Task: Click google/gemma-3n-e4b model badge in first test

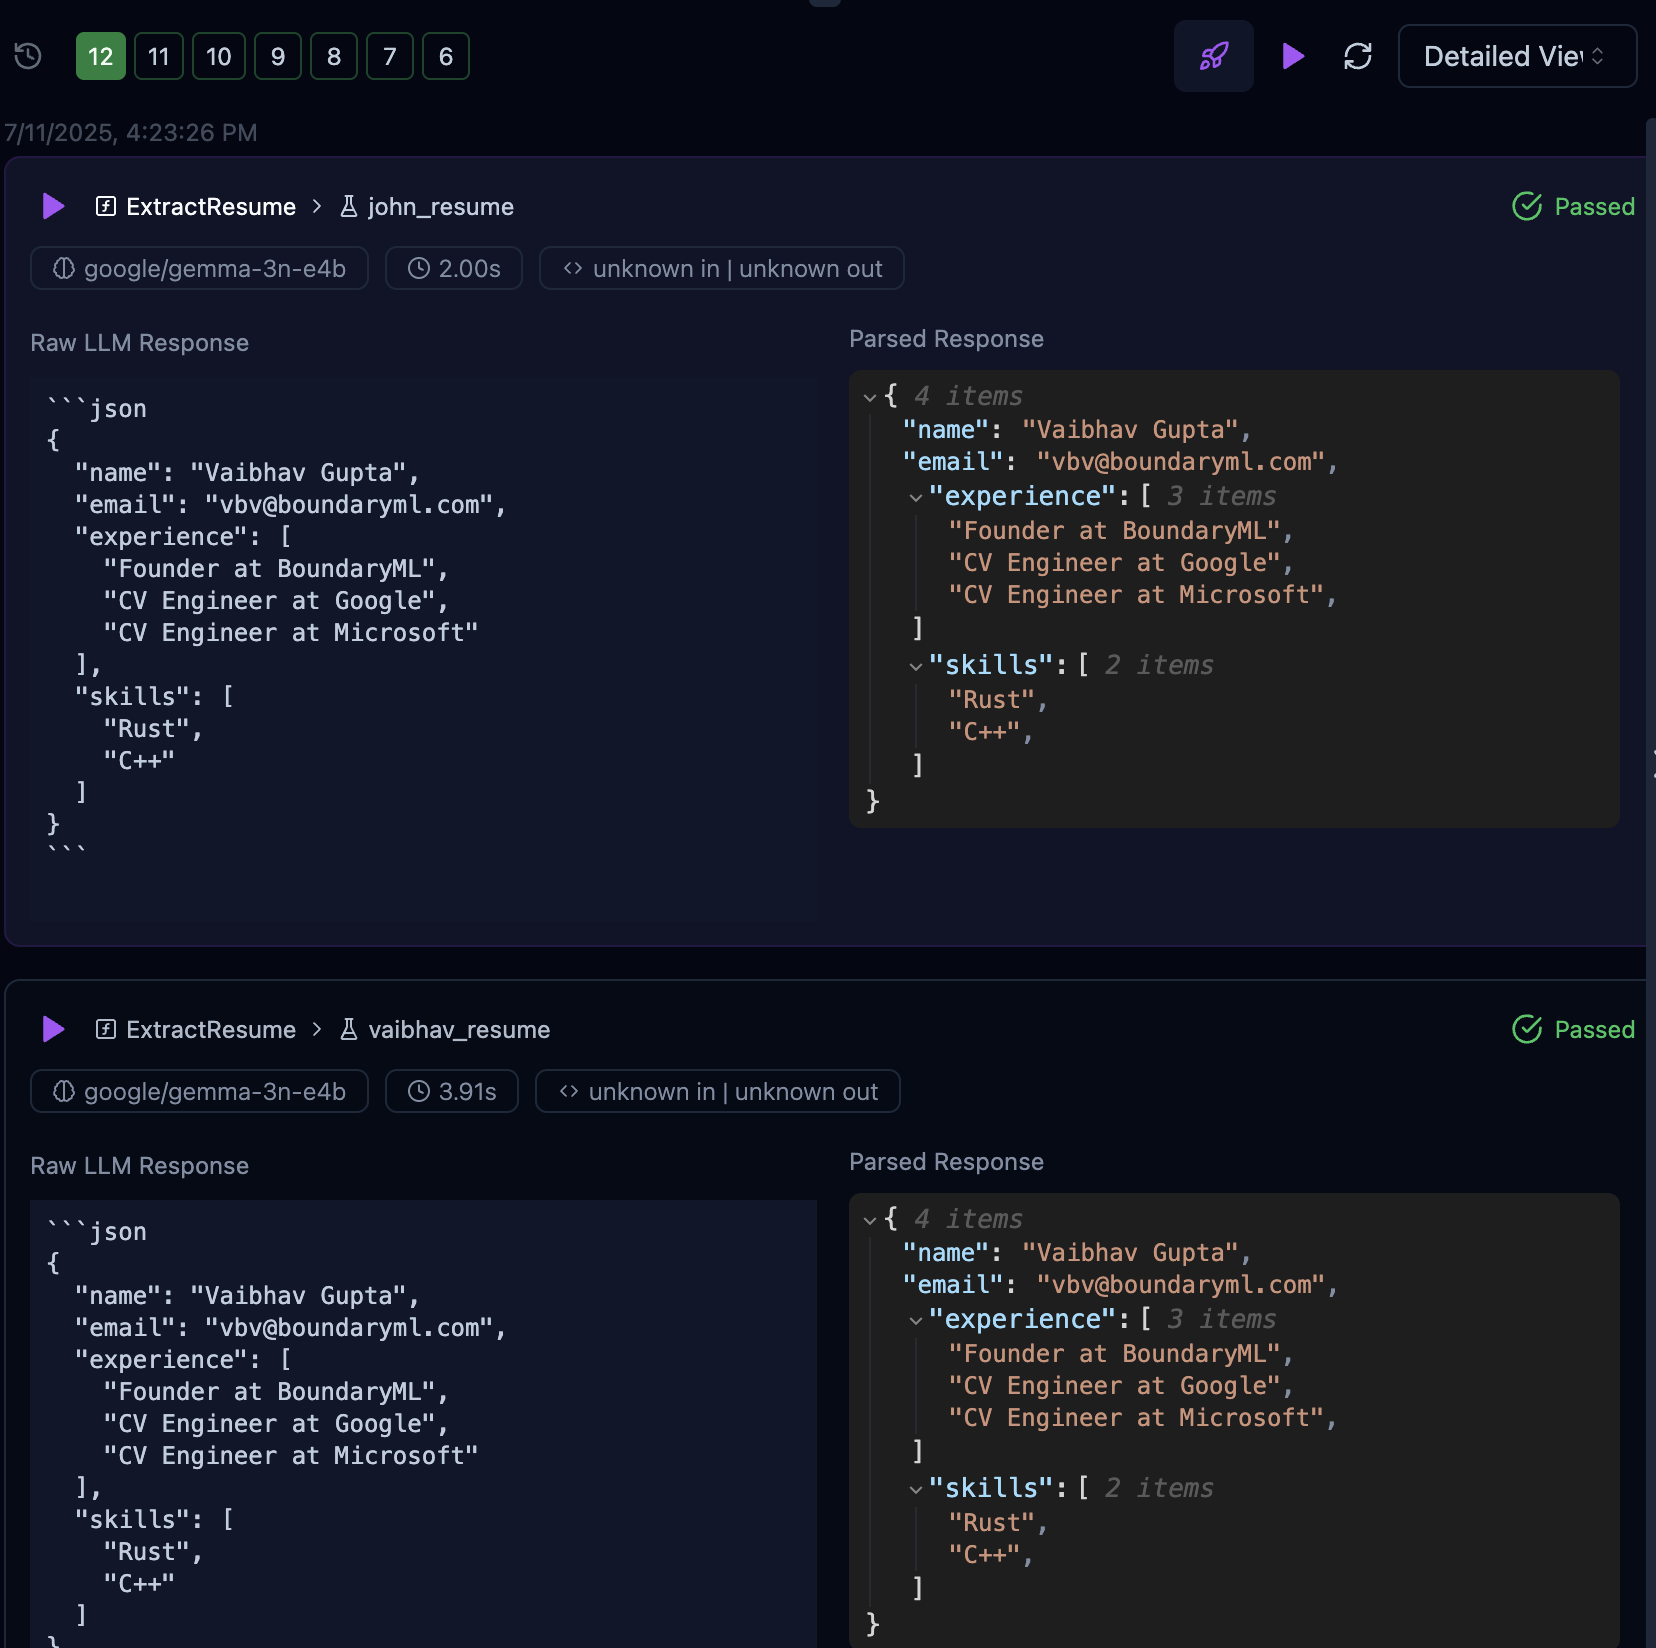Action: tap(199, 269)
